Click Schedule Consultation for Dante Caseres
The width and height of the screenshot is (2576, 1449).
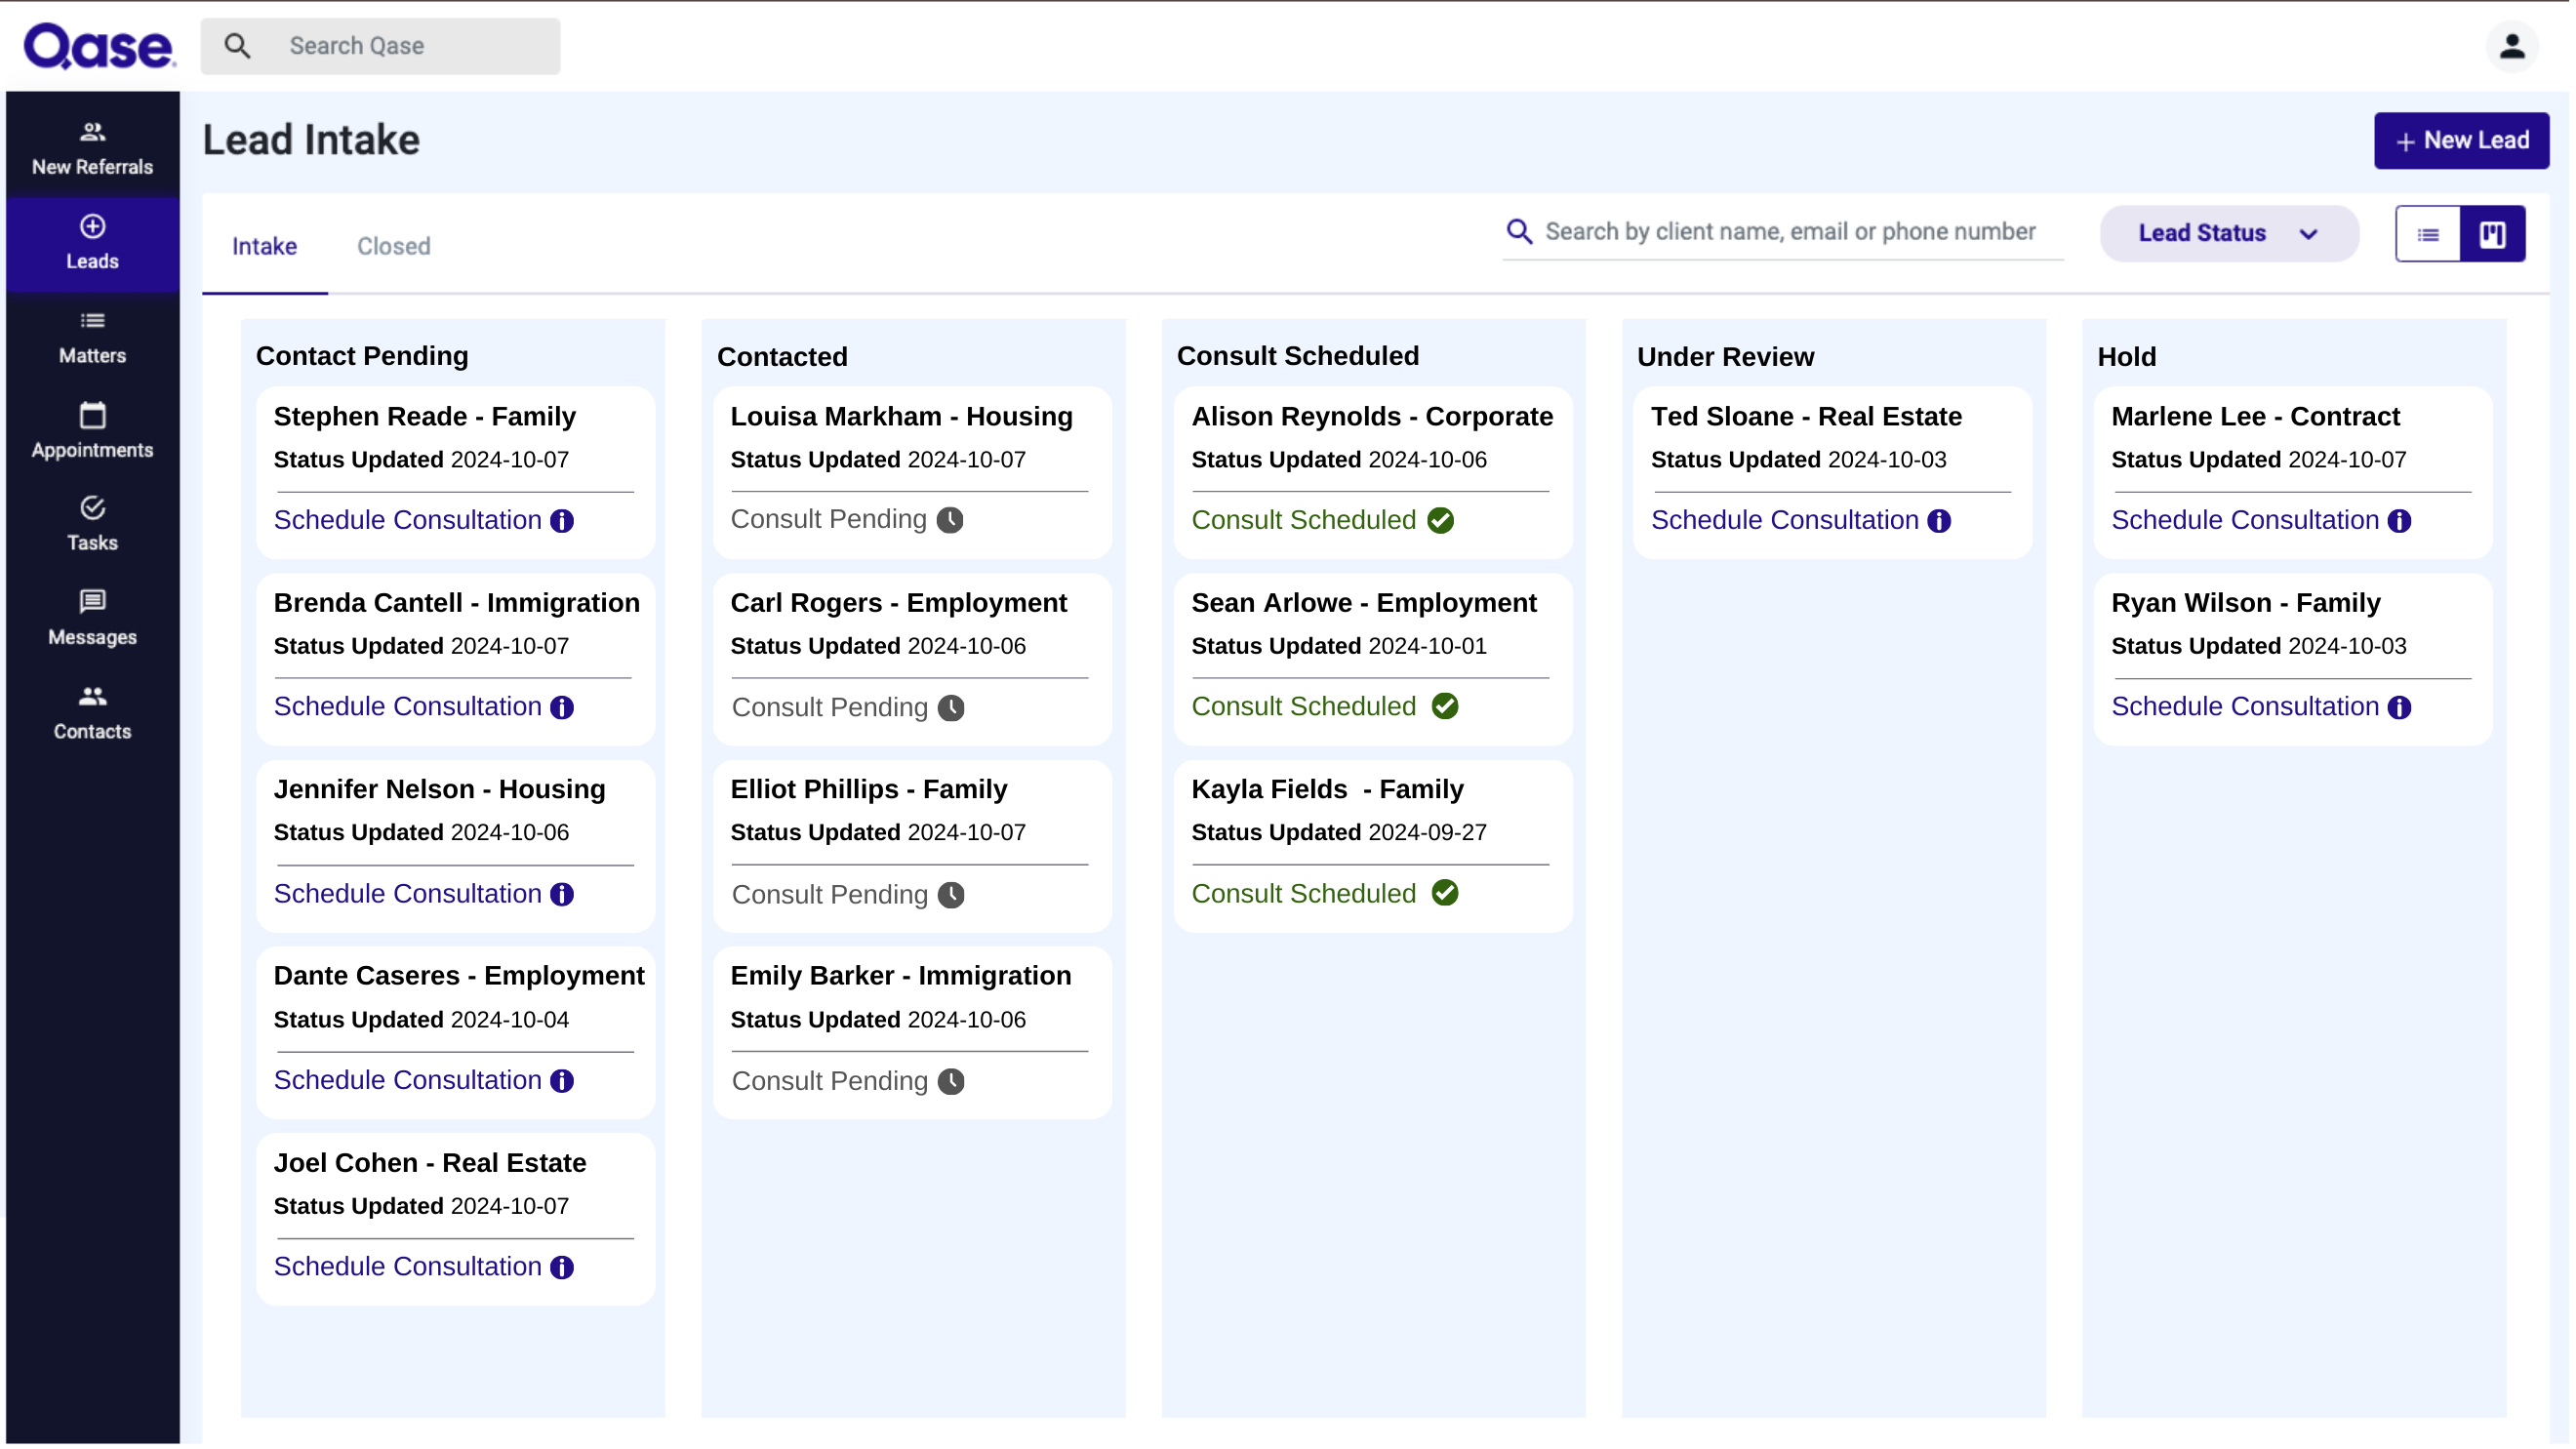(x=408, y=1082)
